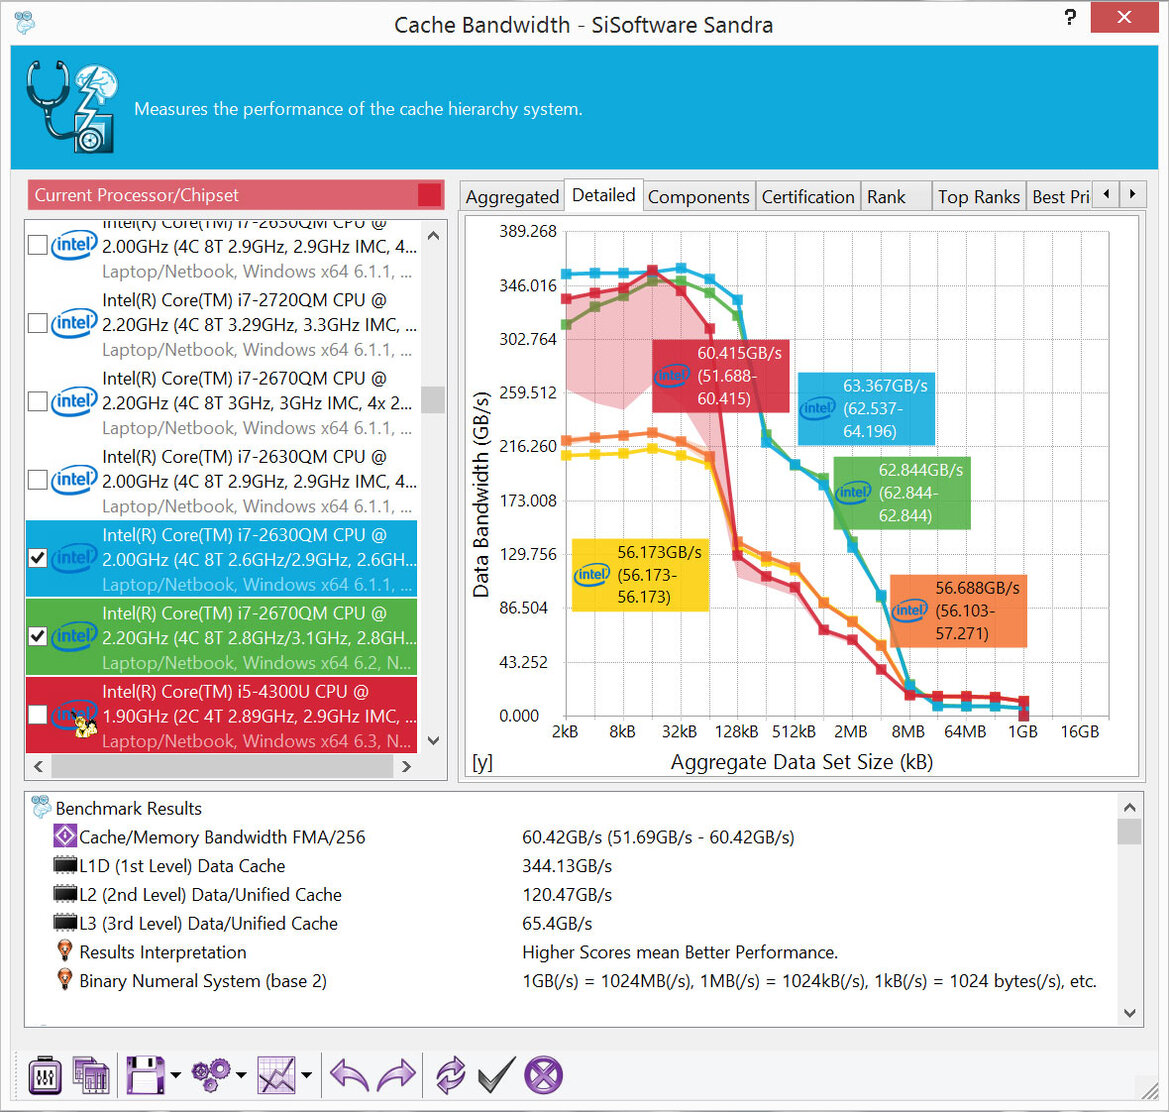Switch to the Aggregated tab

(512, 197)
